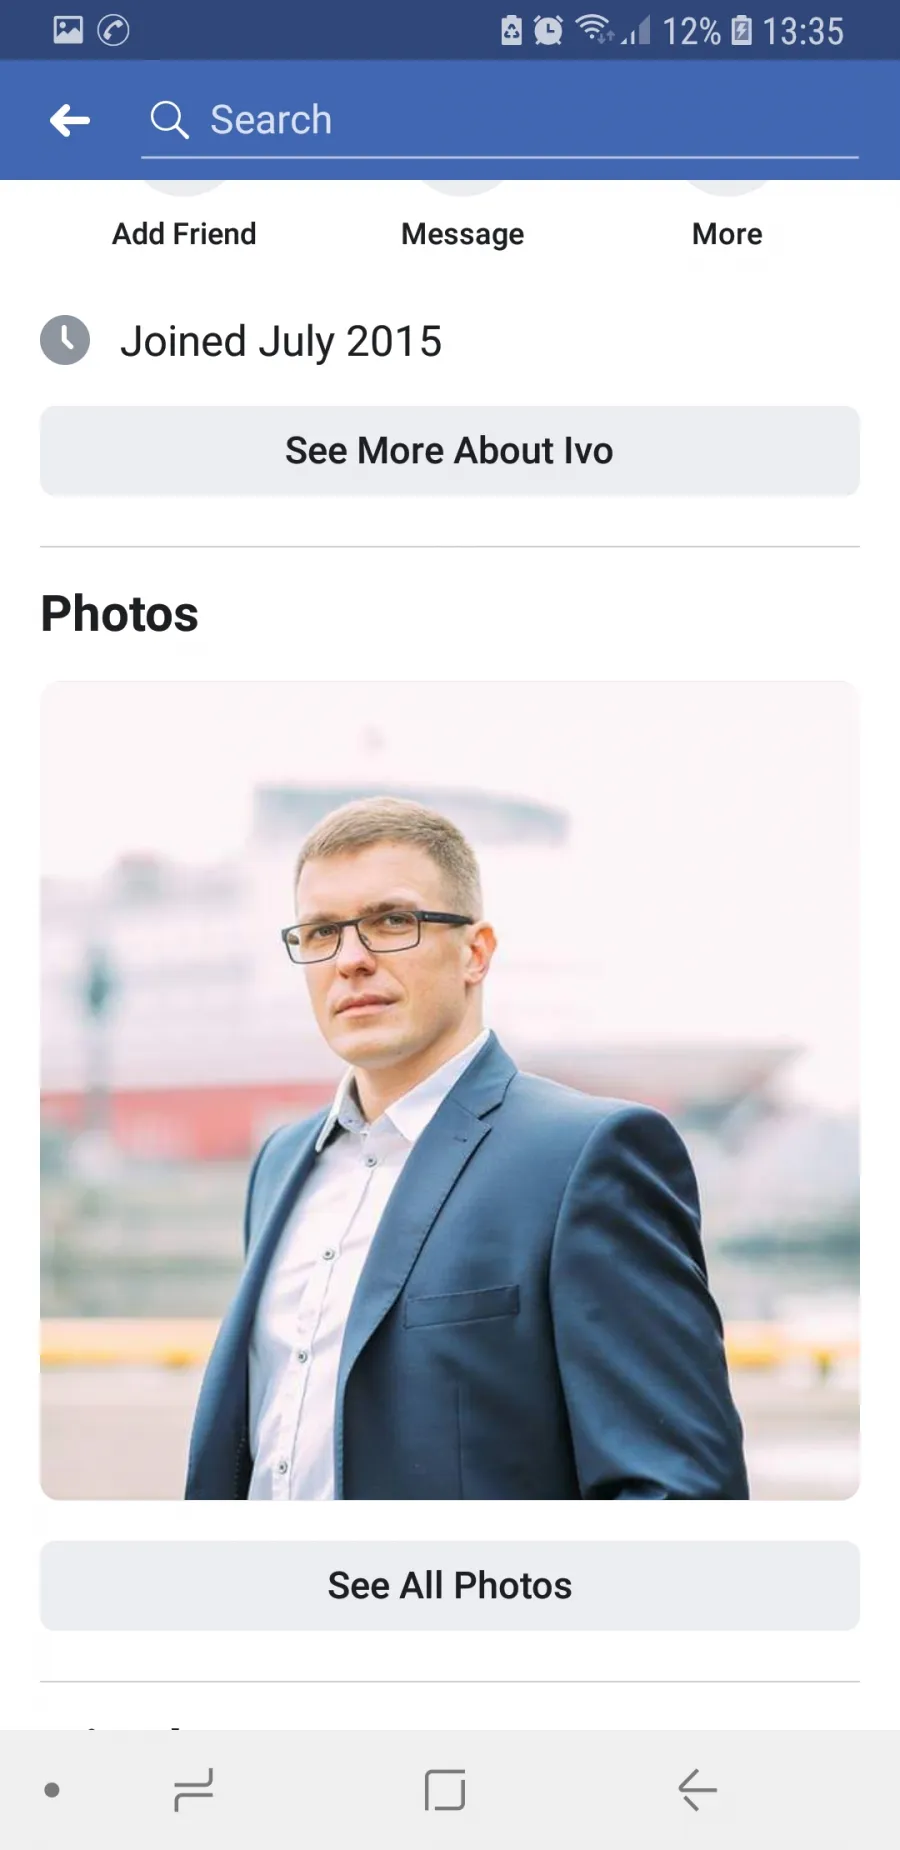Tap the Android home square icon
900x1850 pixels.
445,1790
